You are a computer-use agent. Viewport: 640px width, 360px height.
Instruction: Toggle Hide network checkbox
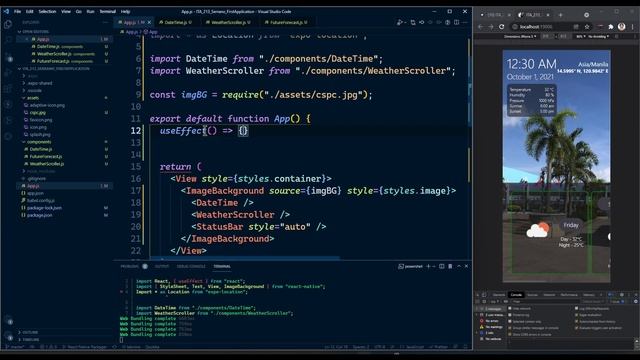(x=510, y=309)
